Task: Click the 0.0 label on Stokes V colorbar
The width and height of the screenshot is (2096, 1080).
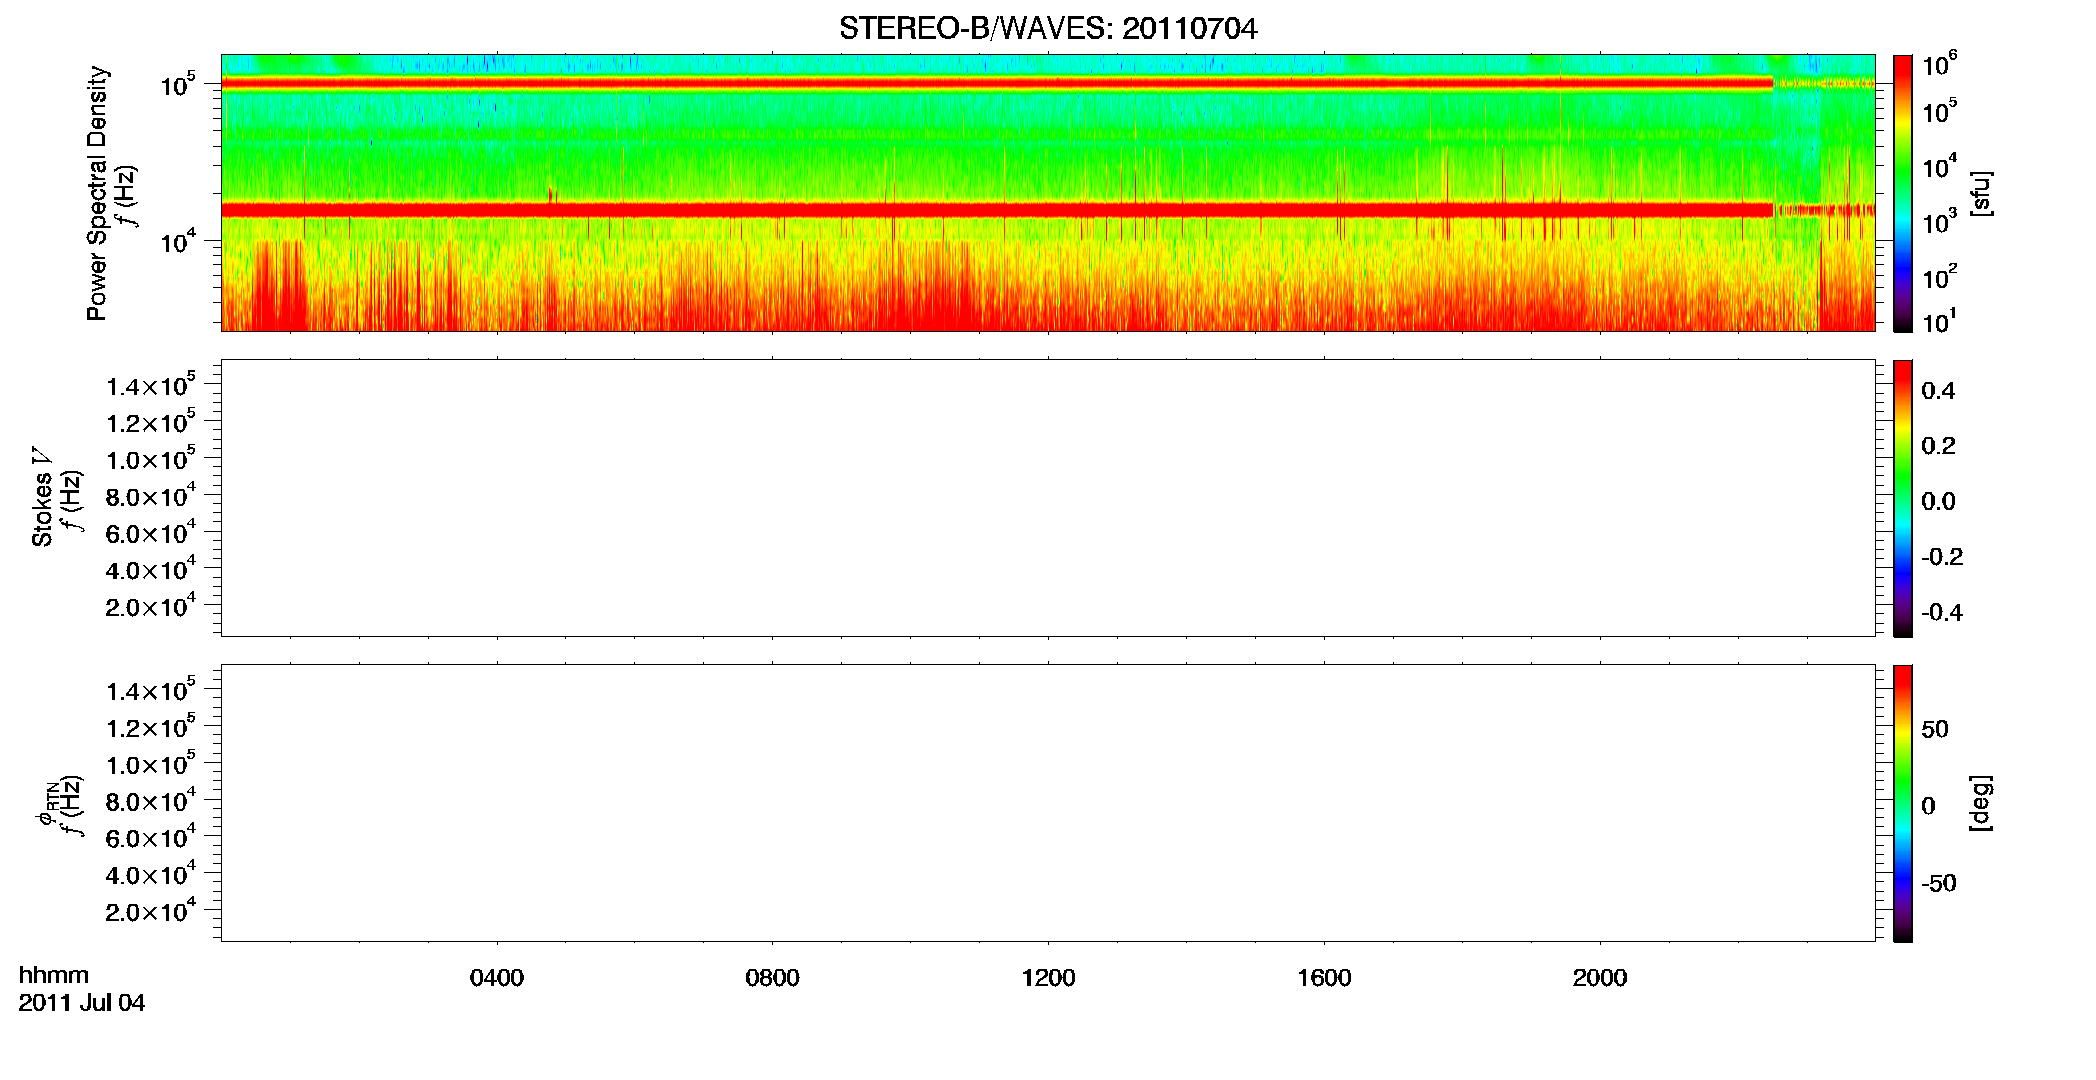Action: coord(1938,502)
